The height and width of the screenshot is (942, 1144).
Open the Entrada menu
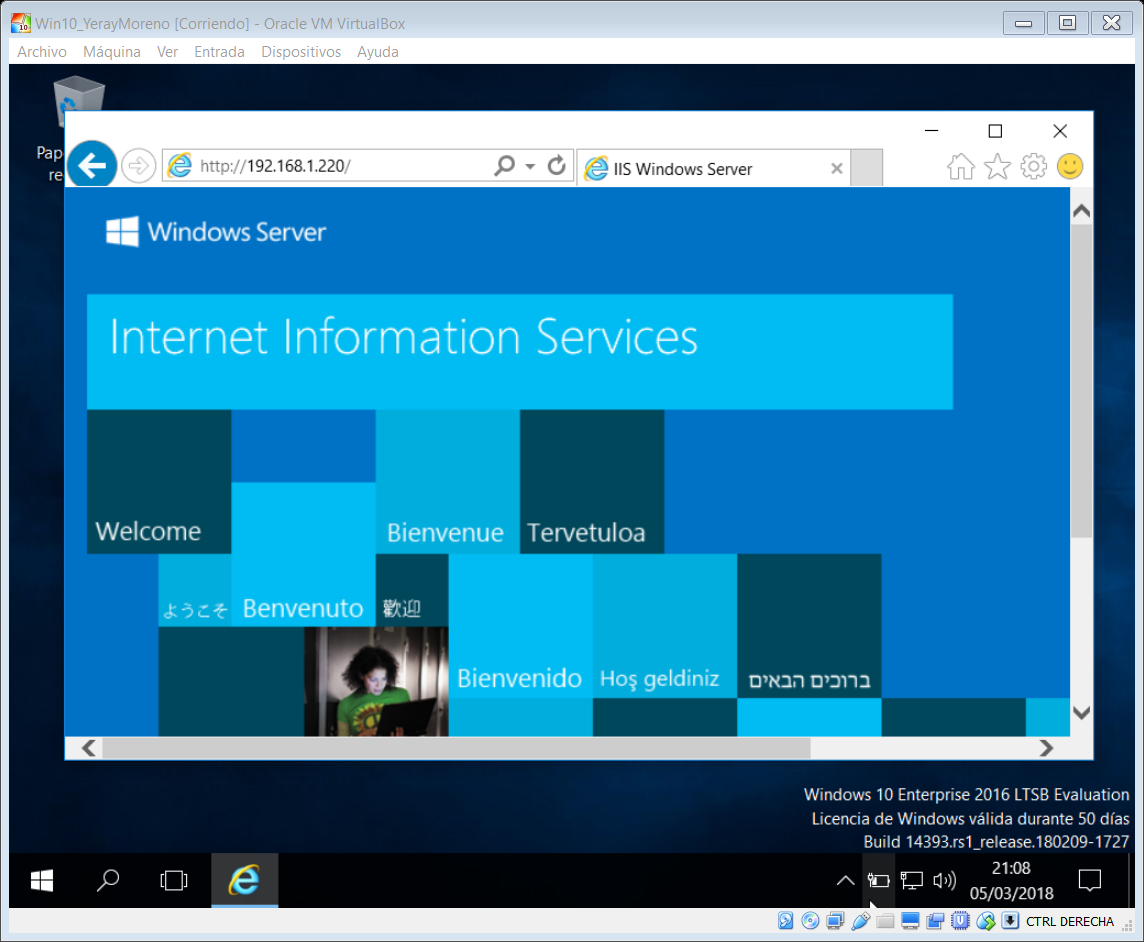point(219,52)
